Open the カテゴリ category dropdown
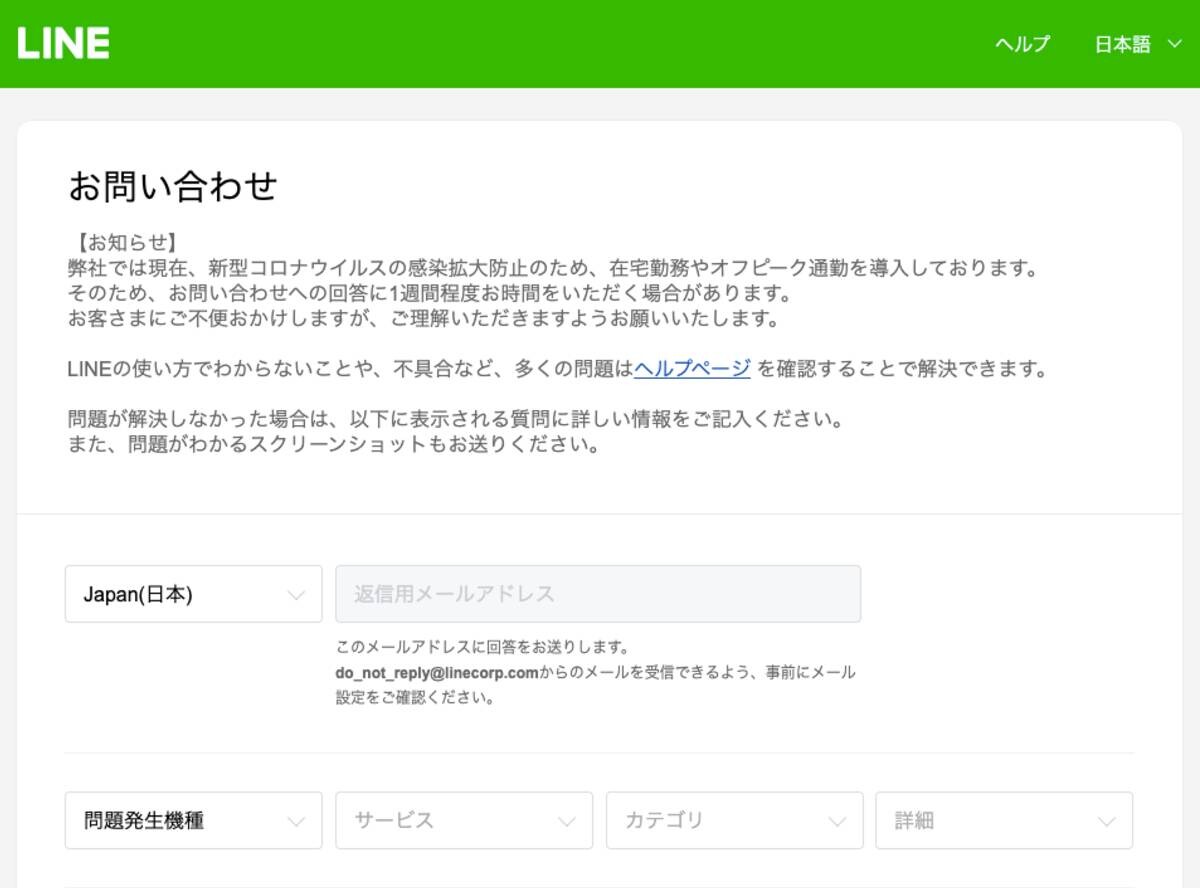The image size is (1200, 888). pos(734,820)
